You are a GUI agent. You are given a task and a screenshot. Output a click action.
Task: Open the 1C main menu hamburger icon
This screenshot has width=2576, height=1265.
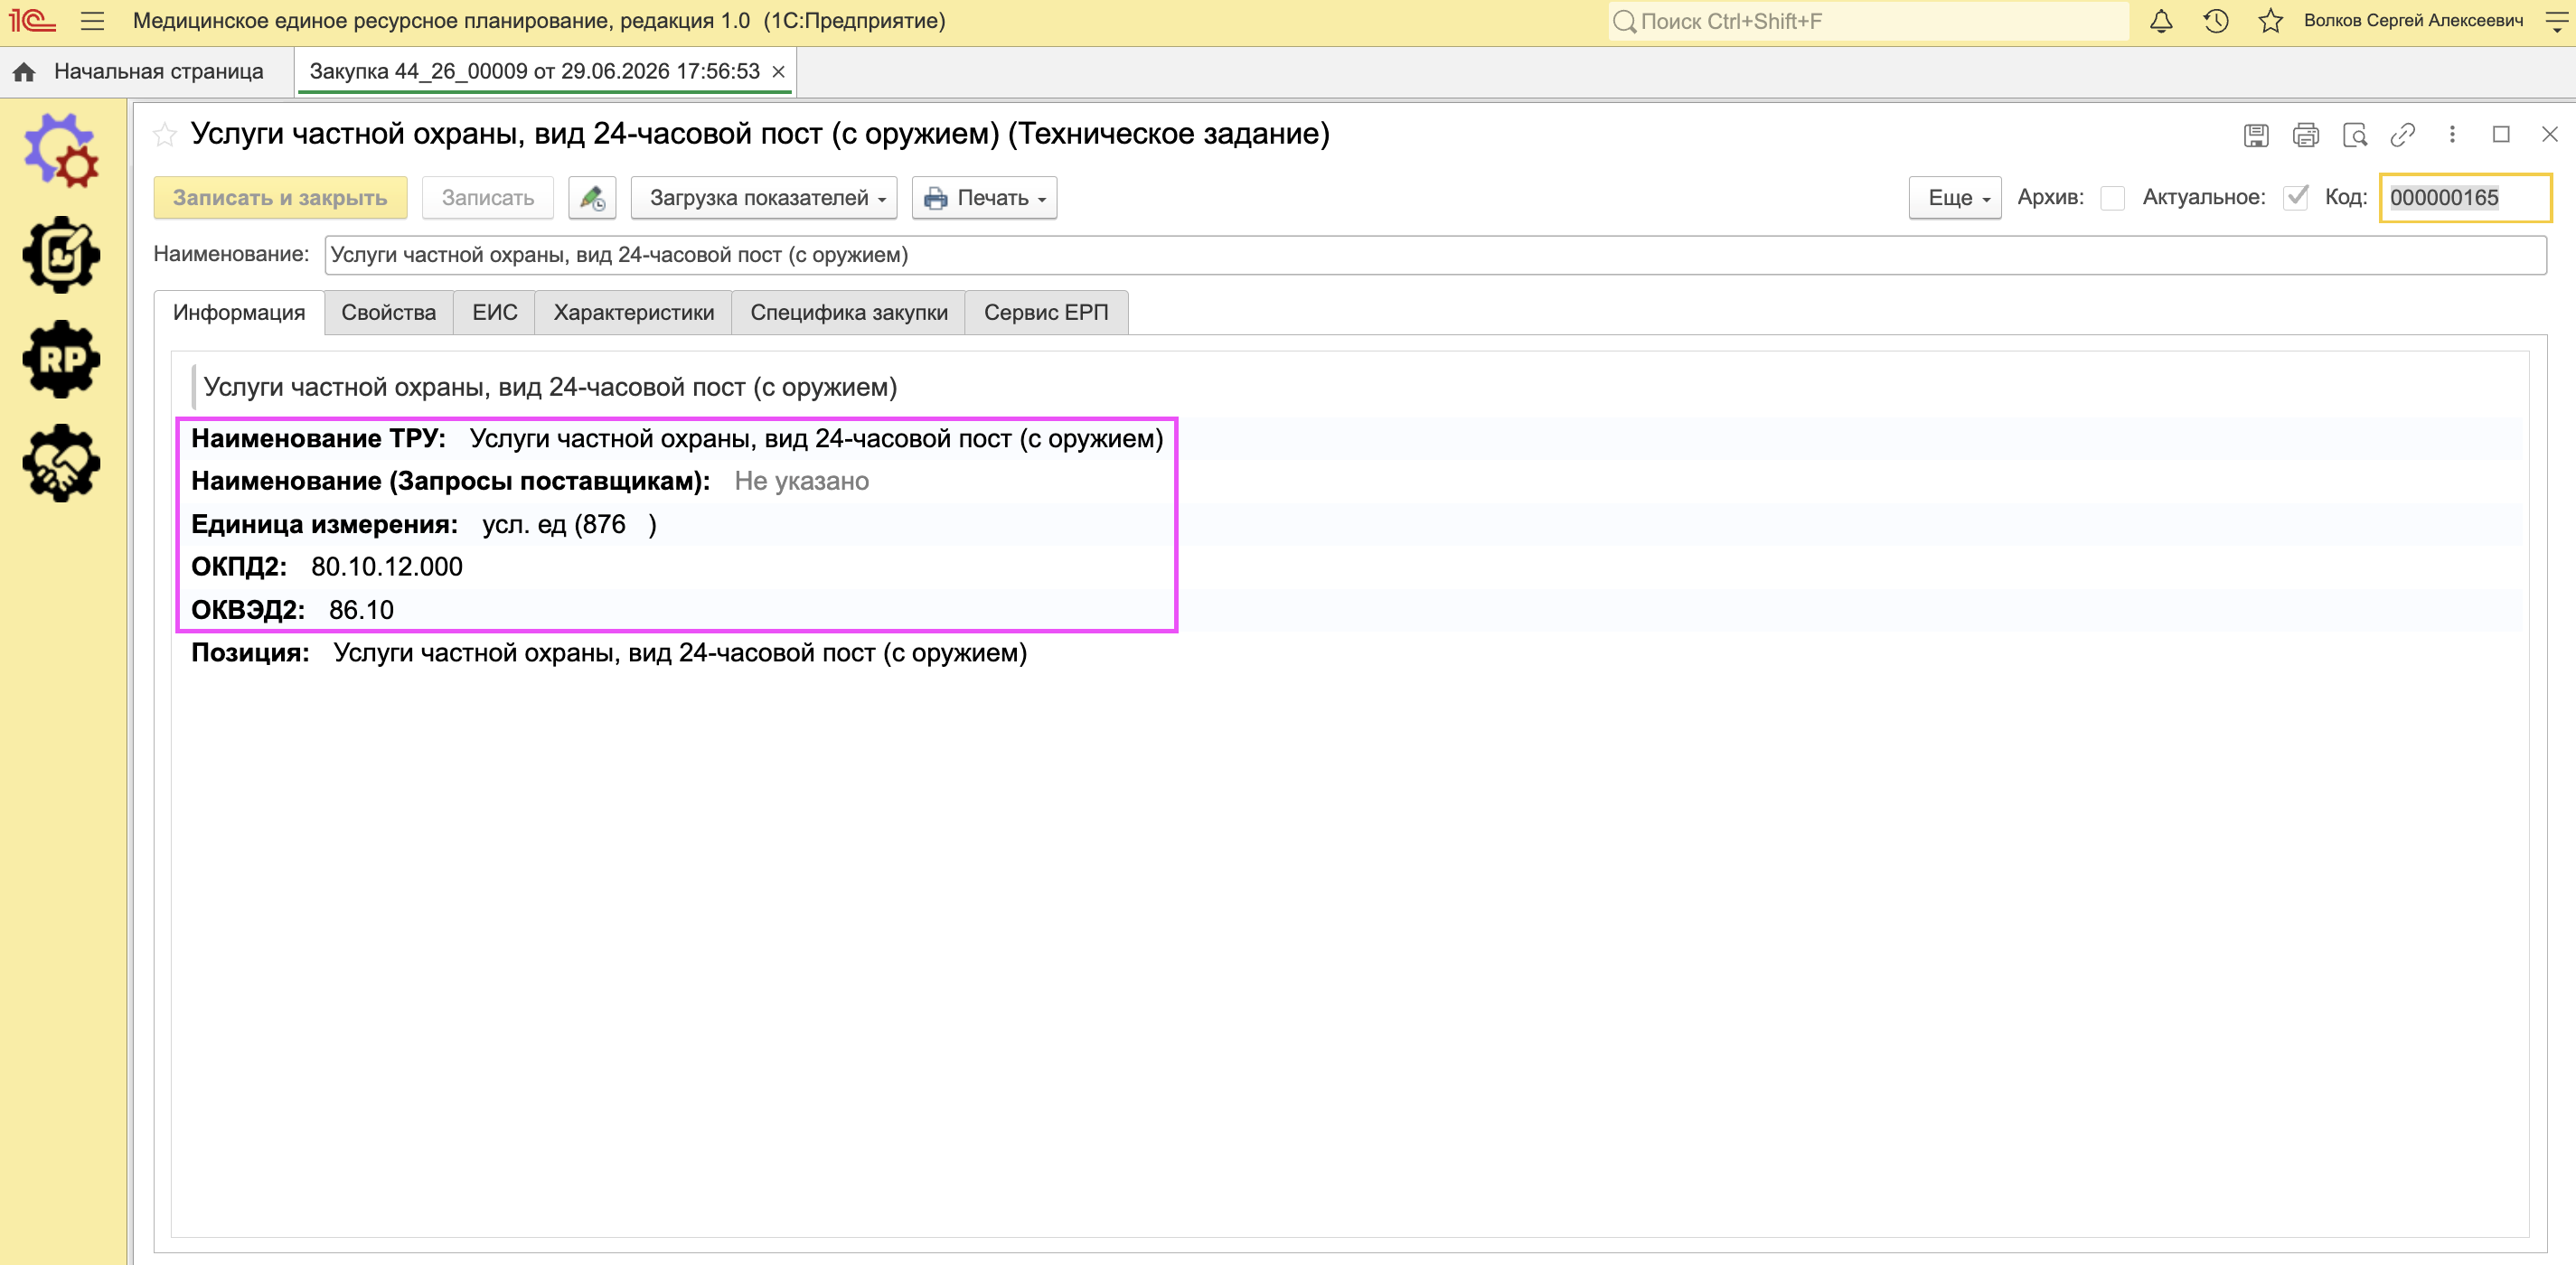[x=92, y=21]
